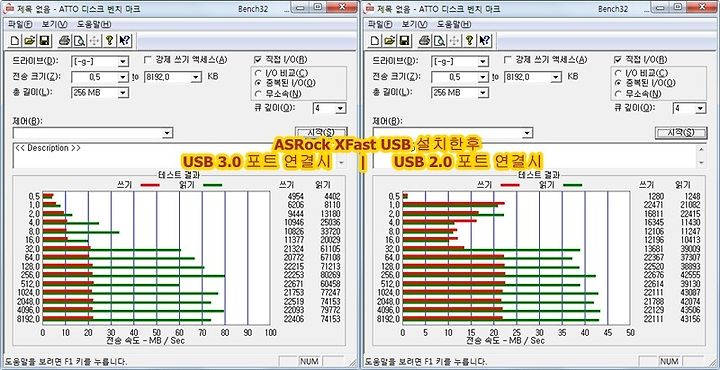The width and height of the screenshot is (720, 370).
Task: Open 큐 길이 dropdown in left window
Action: click(x=340, y=109)
